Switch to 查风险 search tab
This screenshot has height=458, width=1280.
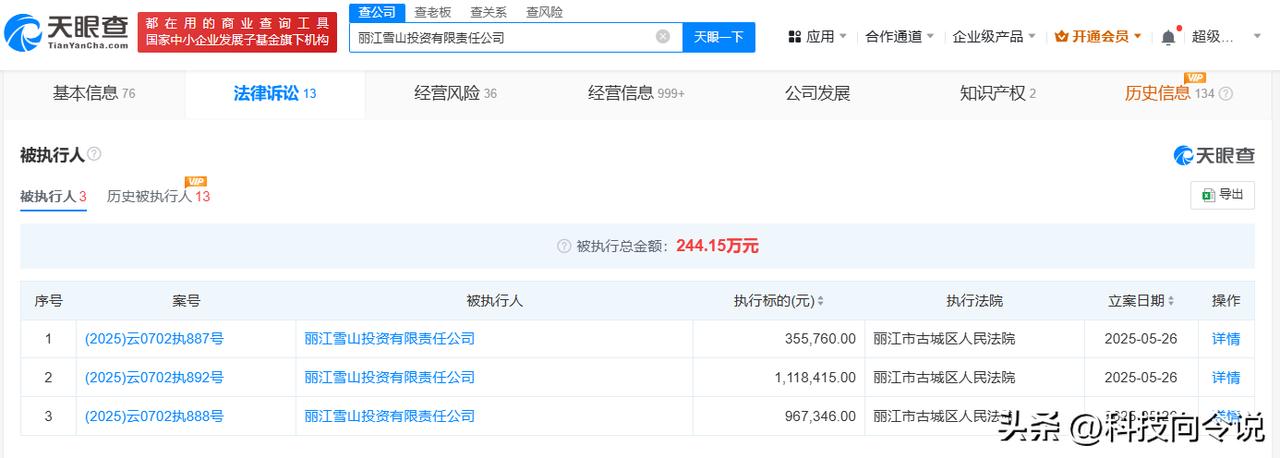coord(543,12)
